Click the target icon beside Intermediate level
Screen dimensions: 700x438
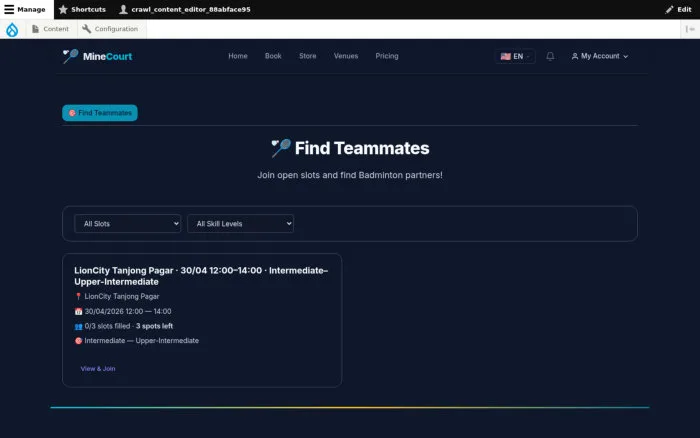tap(79, 341)
